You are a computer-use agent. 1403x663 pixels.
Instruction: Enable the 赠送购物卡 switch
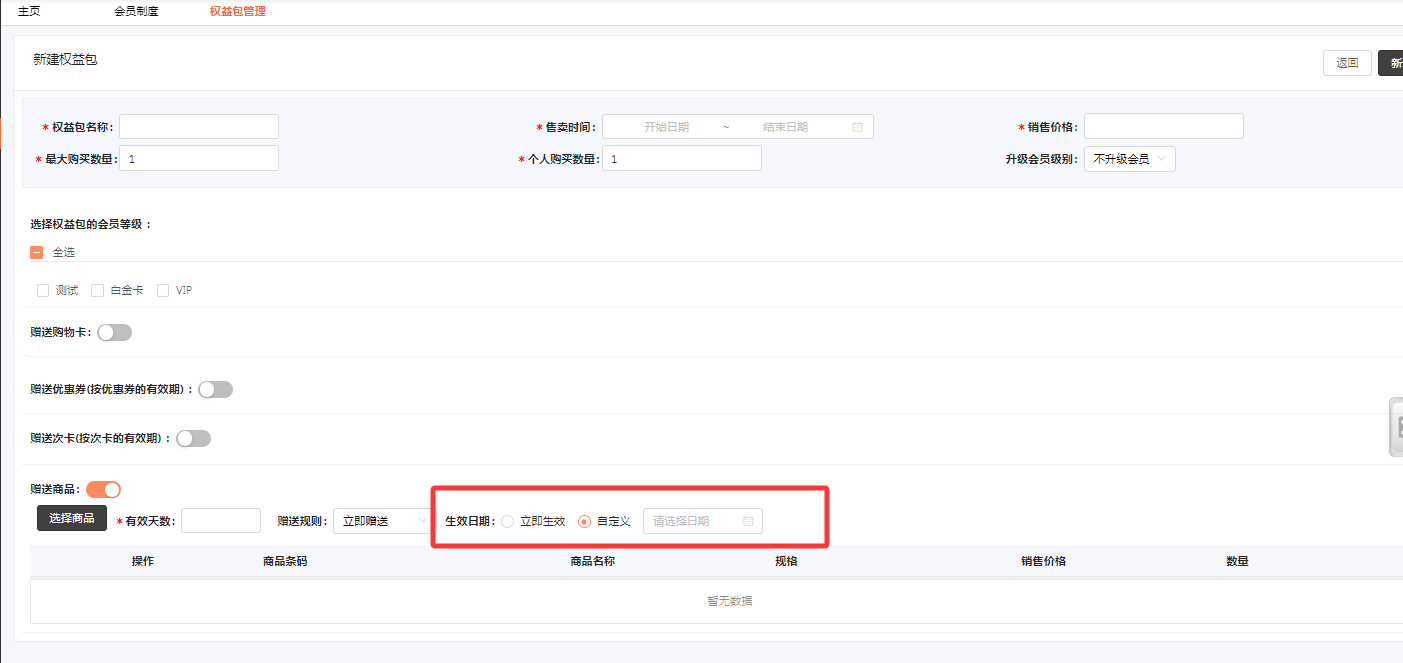point(114,333)
